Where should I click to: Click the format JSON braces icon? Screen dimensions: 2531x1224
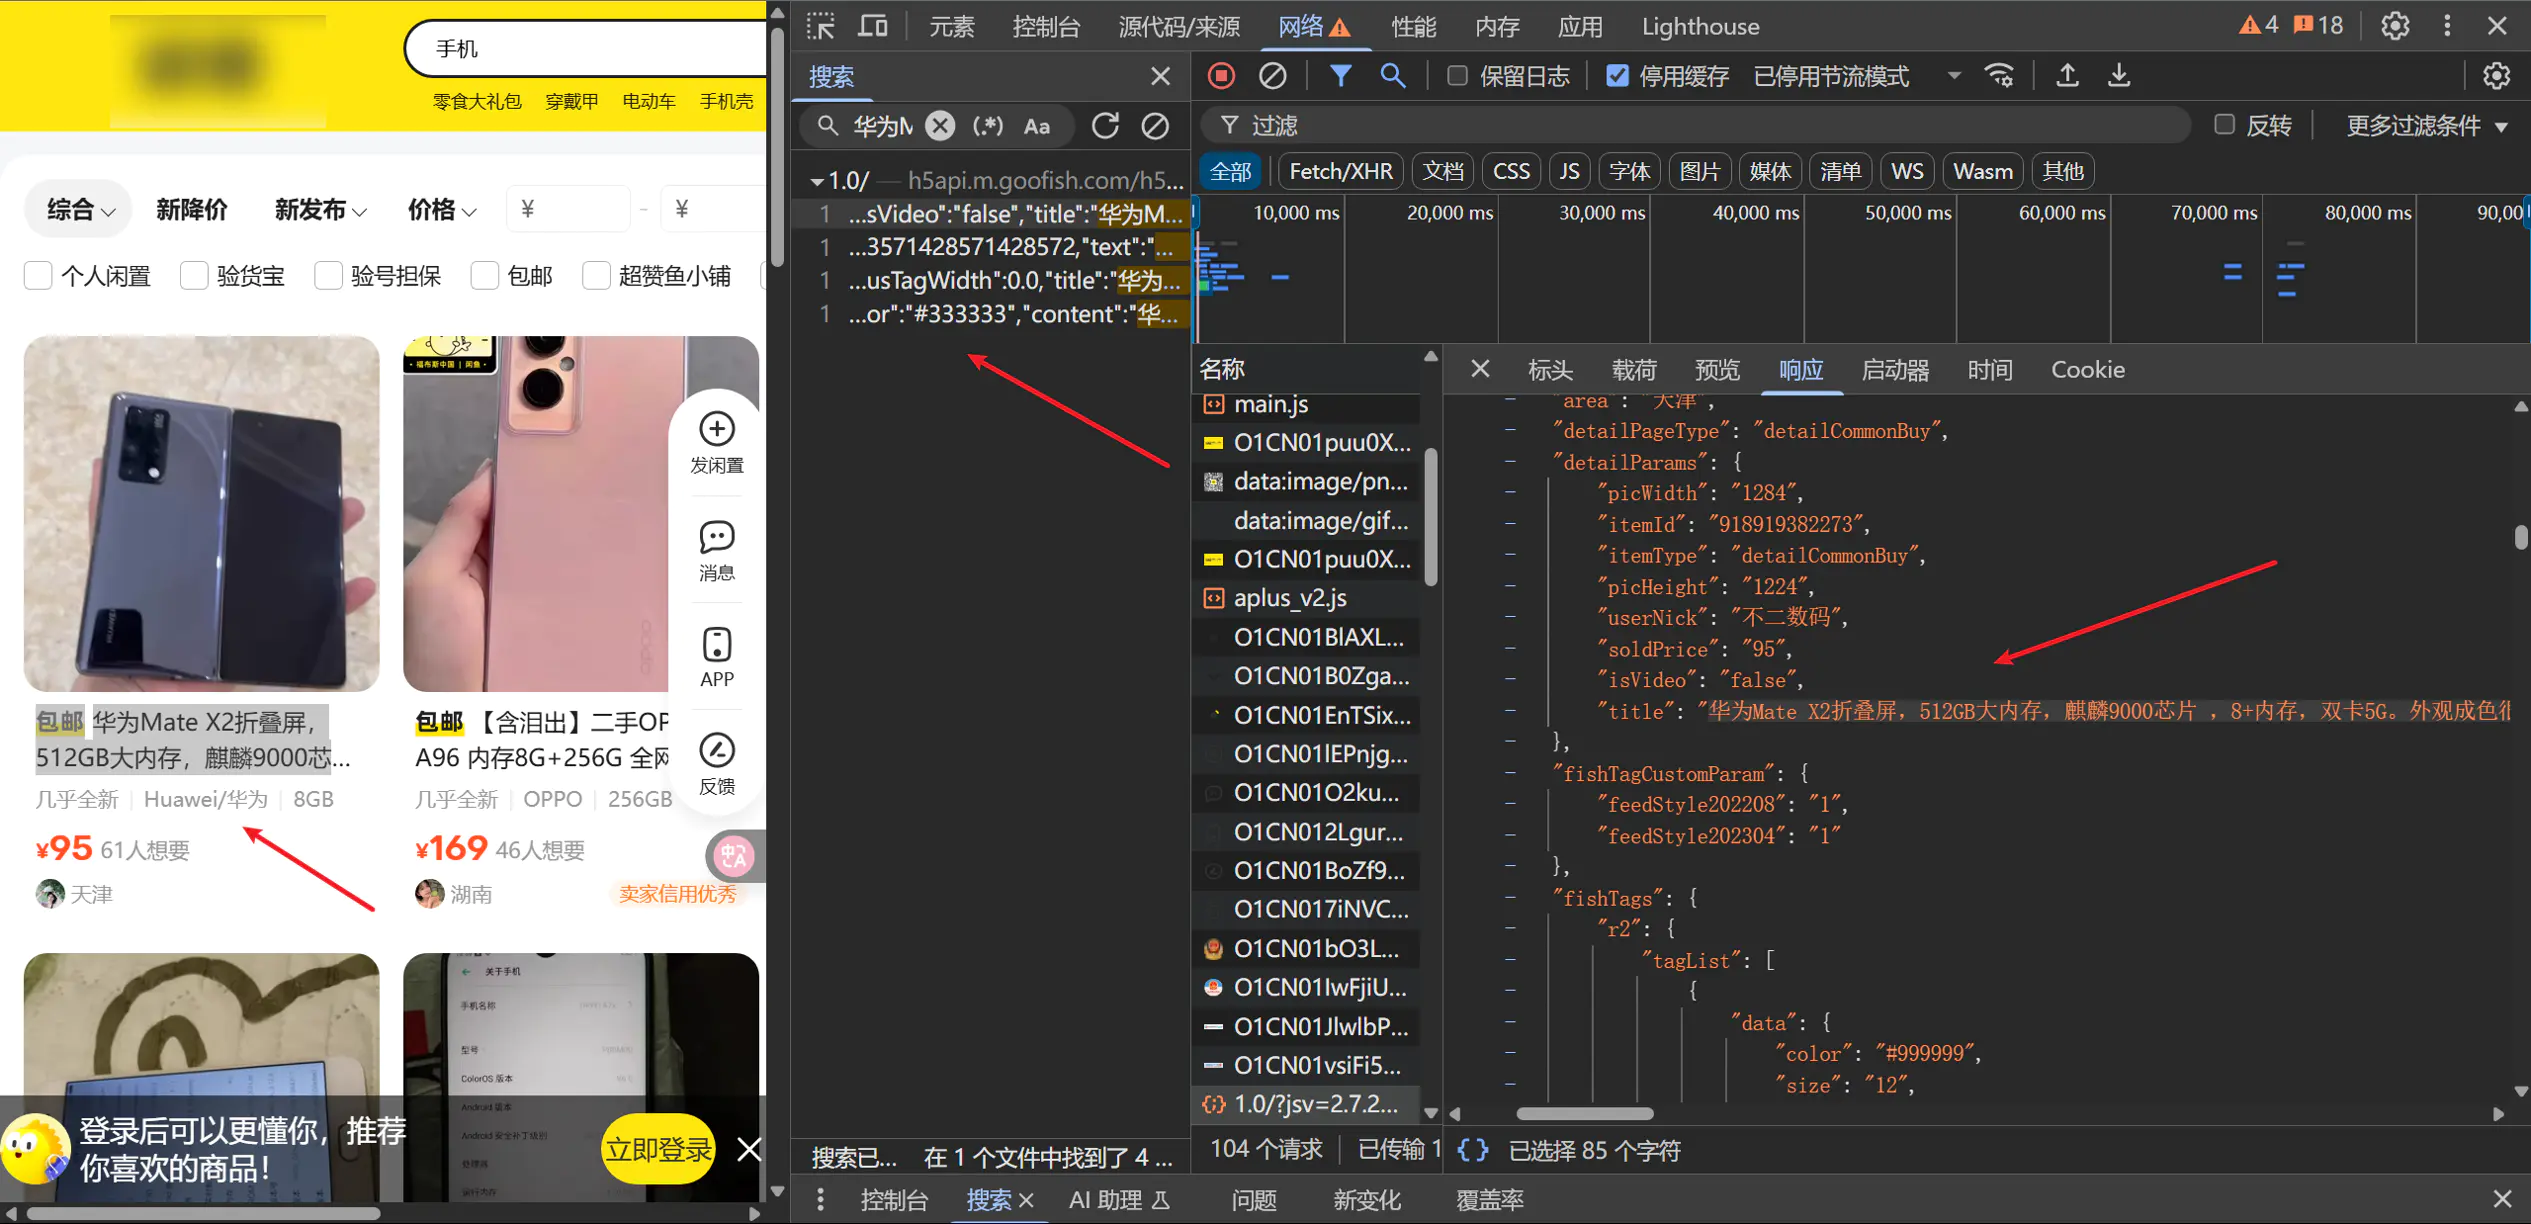point(1472,1150)
